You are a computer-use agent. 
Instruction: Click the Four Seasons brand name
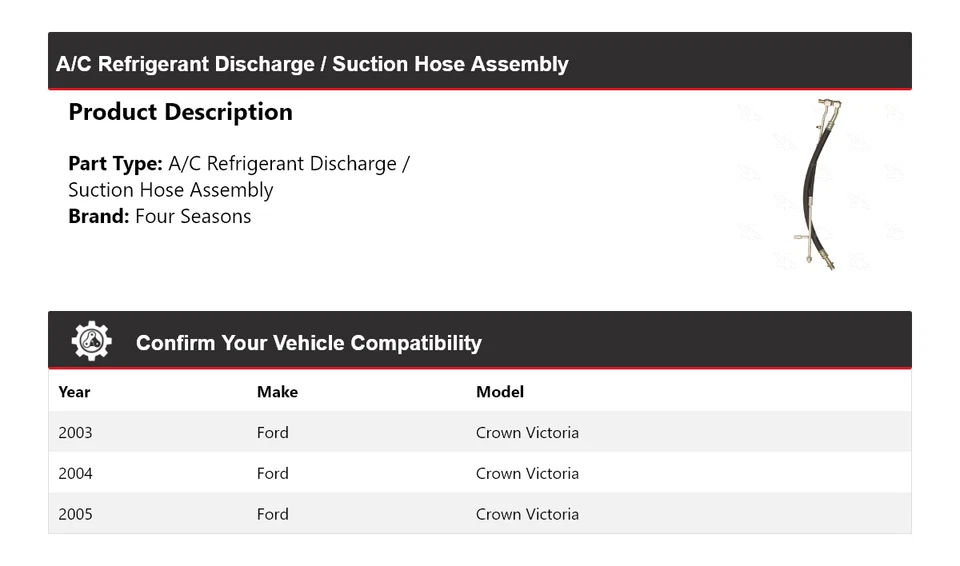pyautogui.click(x=193, y=216)
